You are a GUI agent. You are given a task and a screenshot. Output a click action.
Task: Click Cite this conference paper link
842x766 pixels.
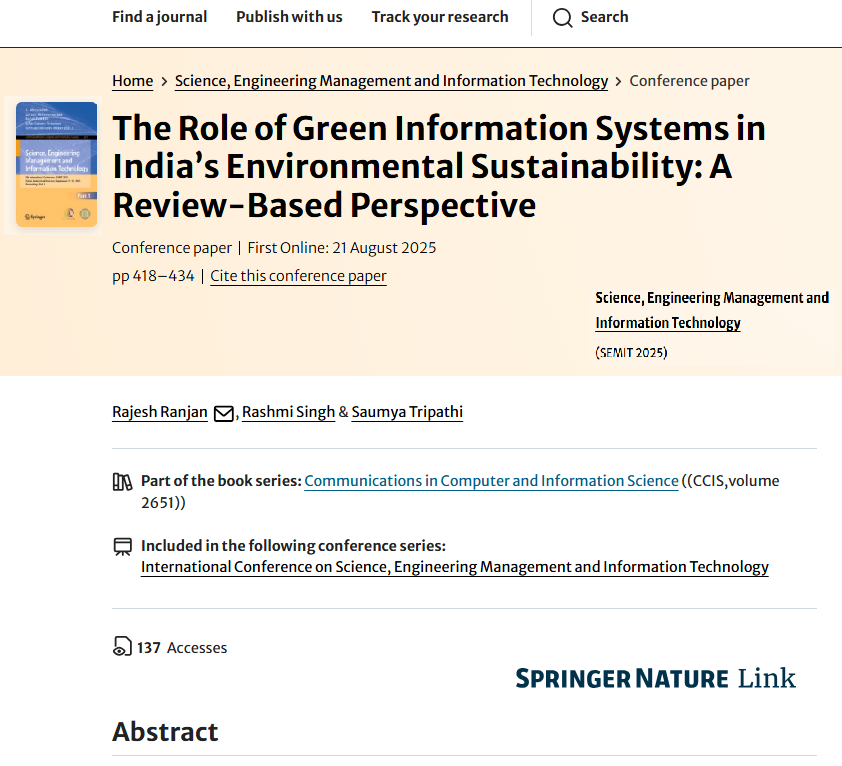(x=298, y=276)
